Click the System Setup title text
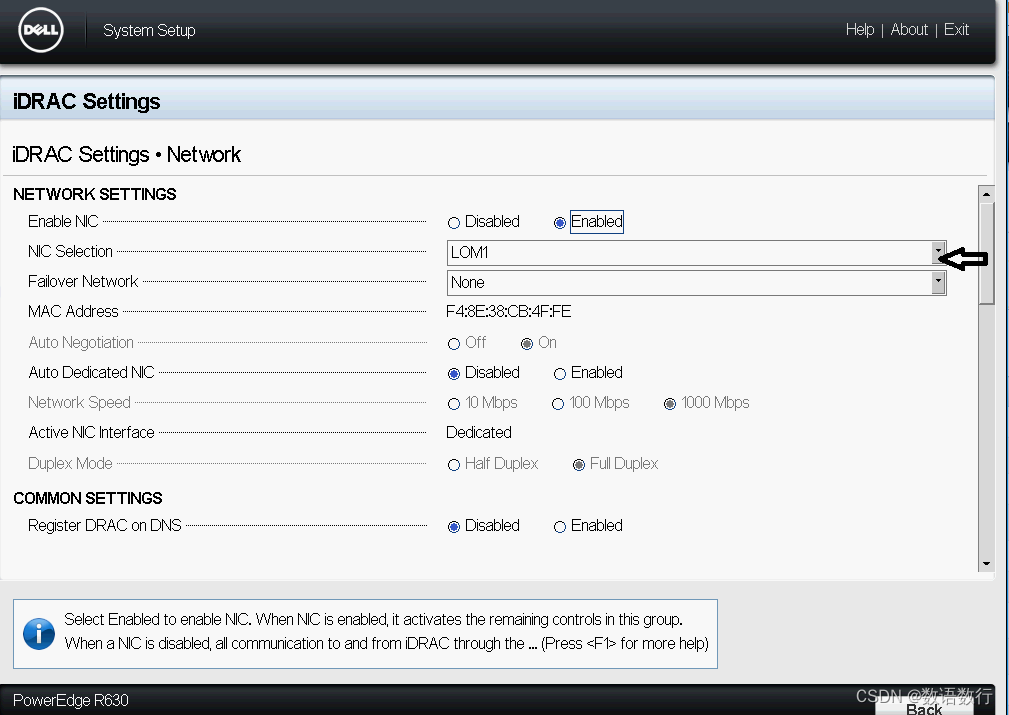Image resolution: width=1009 pixels, height=715 pixels. [x=149, y=30]
